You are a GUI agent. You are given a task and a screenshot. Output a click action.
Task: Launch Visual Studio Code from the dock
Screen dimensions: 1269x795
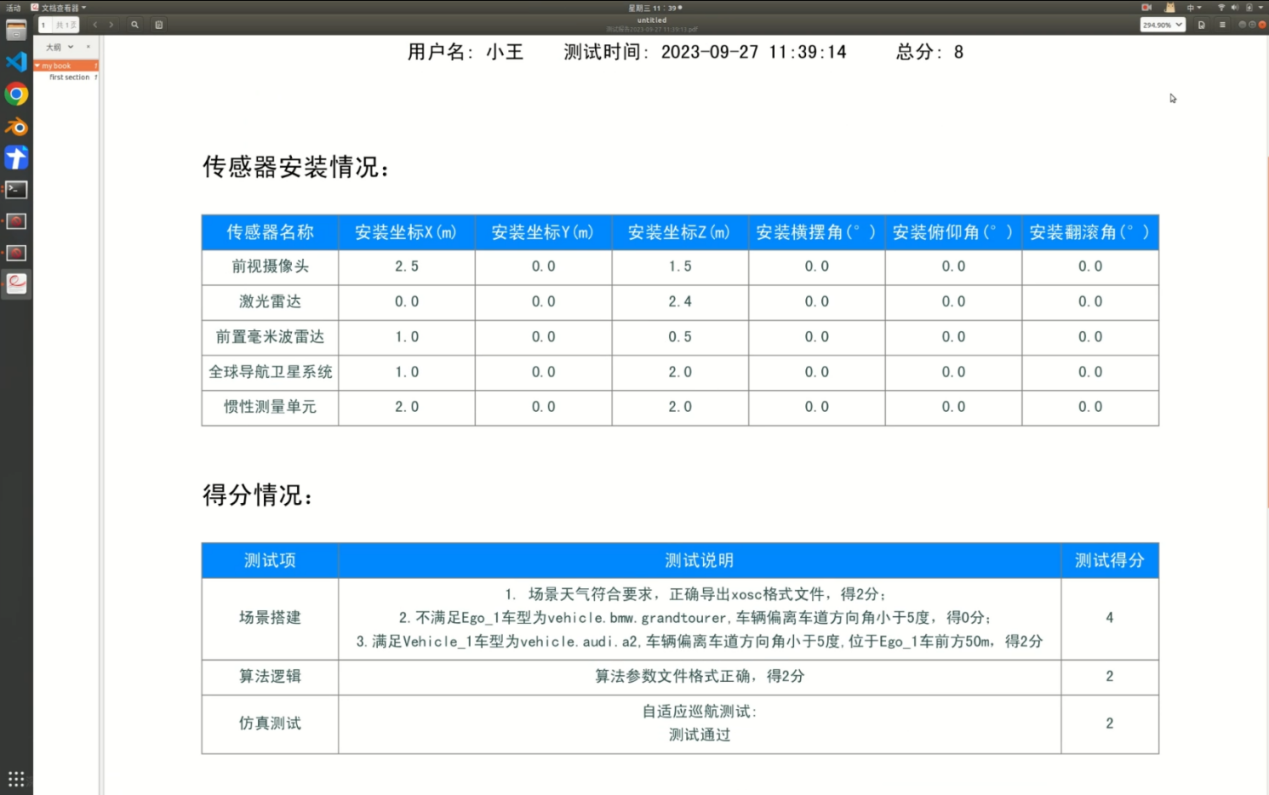(x=14, y=61)
